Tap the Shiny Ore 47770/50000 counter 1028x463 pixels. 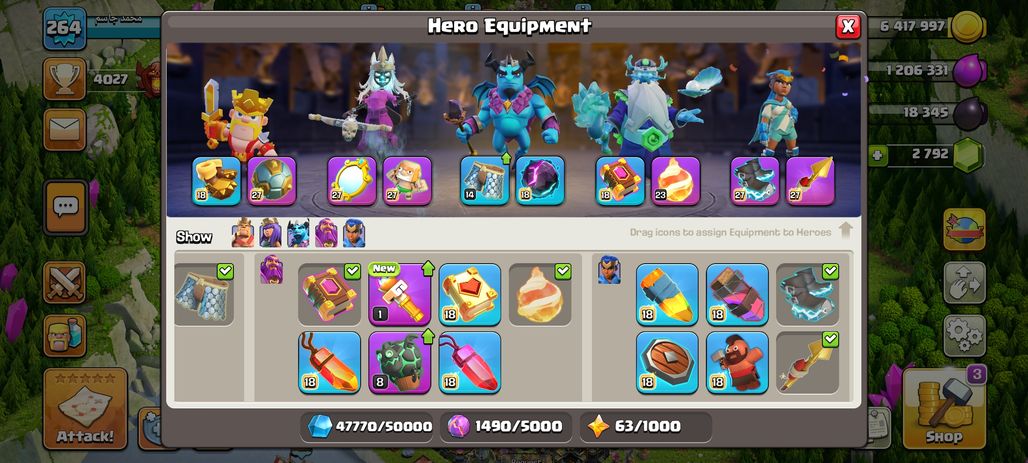pos(369,426)
